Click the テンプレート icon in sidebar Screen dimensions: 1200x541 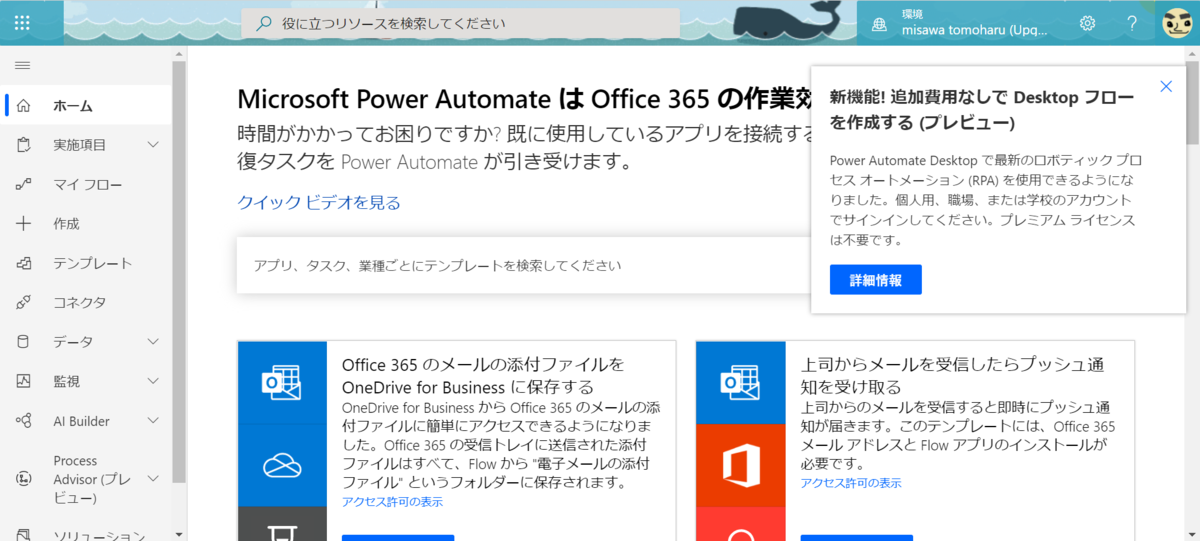point(24,263)
